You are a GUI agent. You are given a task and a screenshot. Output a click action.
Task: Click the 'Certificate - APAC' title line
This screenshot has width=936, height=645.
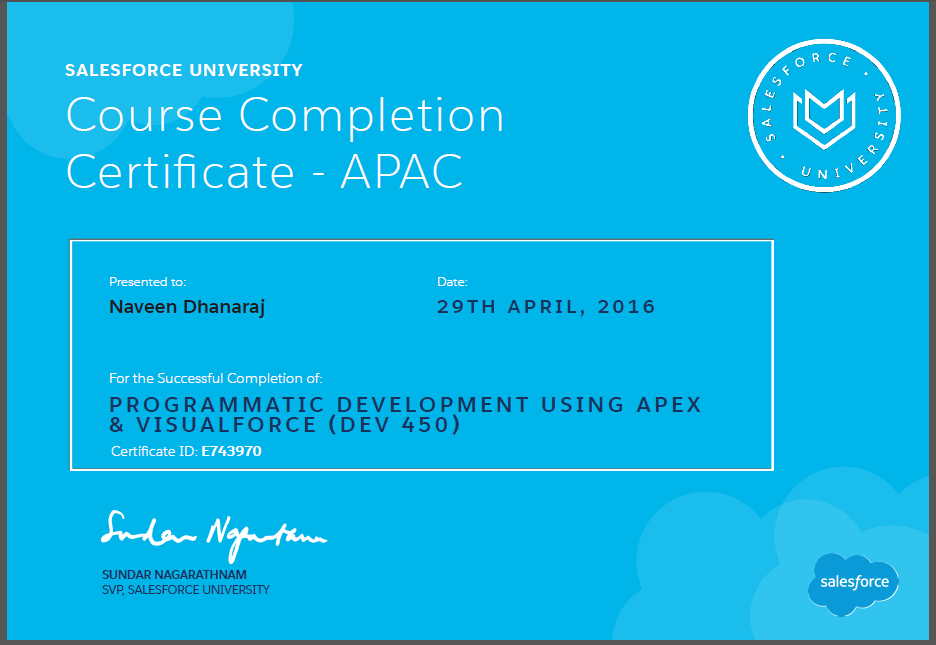[x=264, y=172]
